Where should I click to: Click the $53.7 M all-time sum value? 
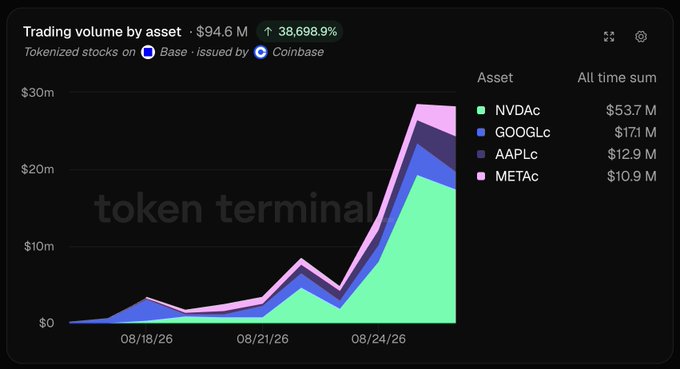pyautogui.click(x=631, y=110)
